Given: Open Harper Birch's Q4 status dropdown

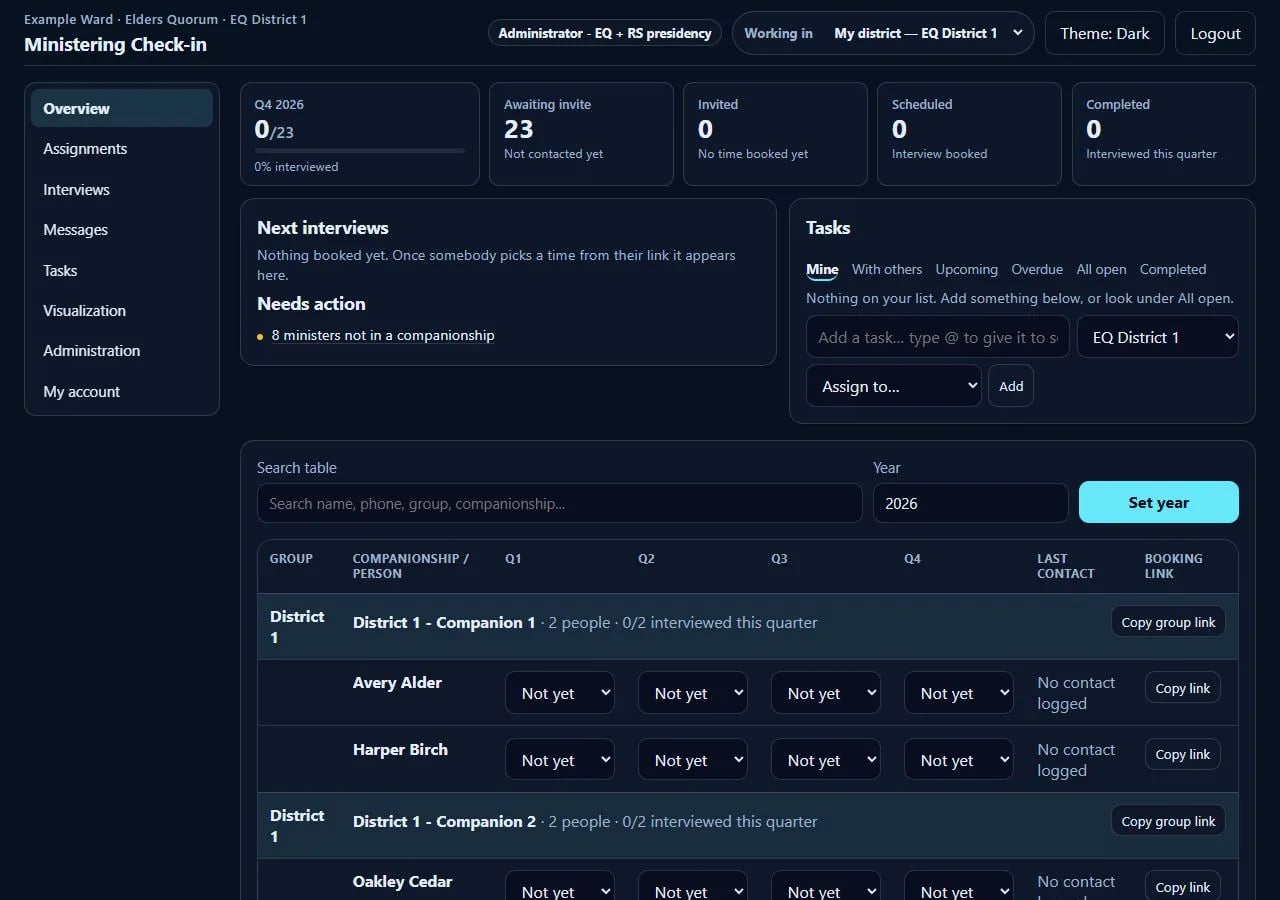Looking at the screenshot, I should click(x=958, y=760).
